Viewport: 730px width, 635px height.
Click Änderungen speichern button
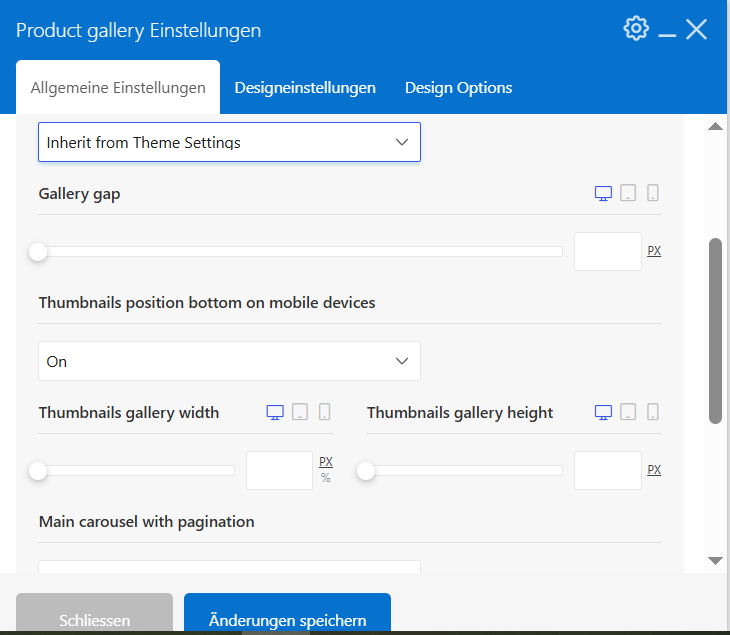(287, 613)
